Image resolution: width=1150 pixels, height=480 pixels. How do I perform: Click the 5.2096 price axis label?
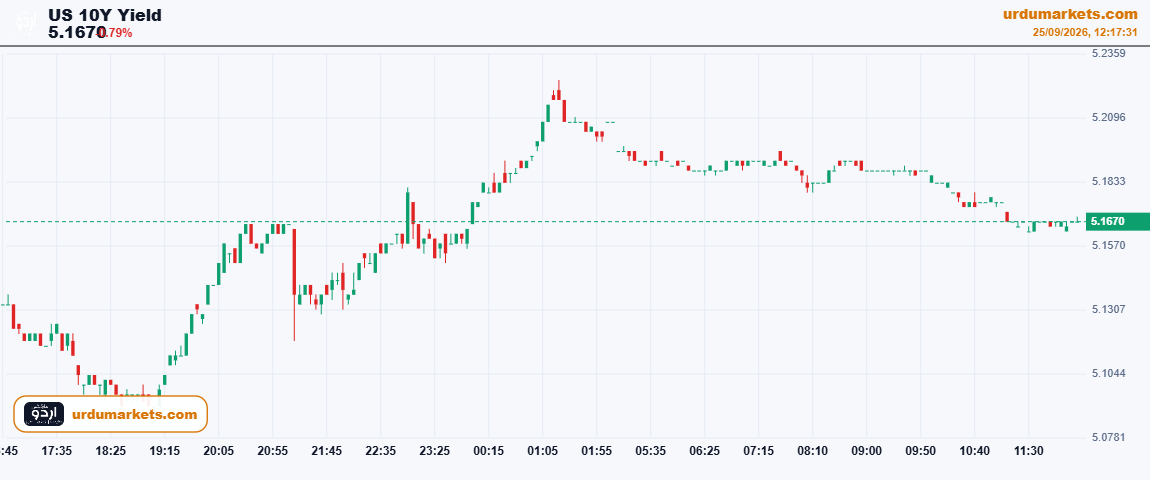[1108, 117]
